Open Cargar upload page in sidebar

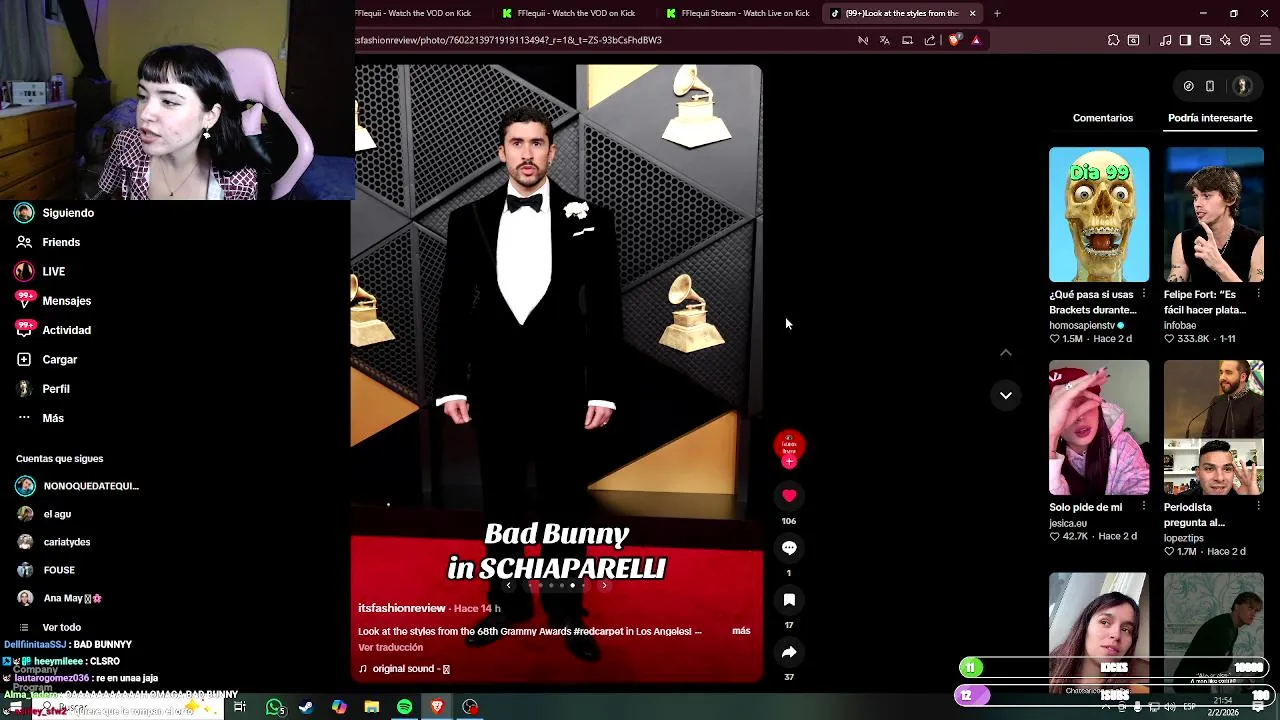[x=46, y=359]
